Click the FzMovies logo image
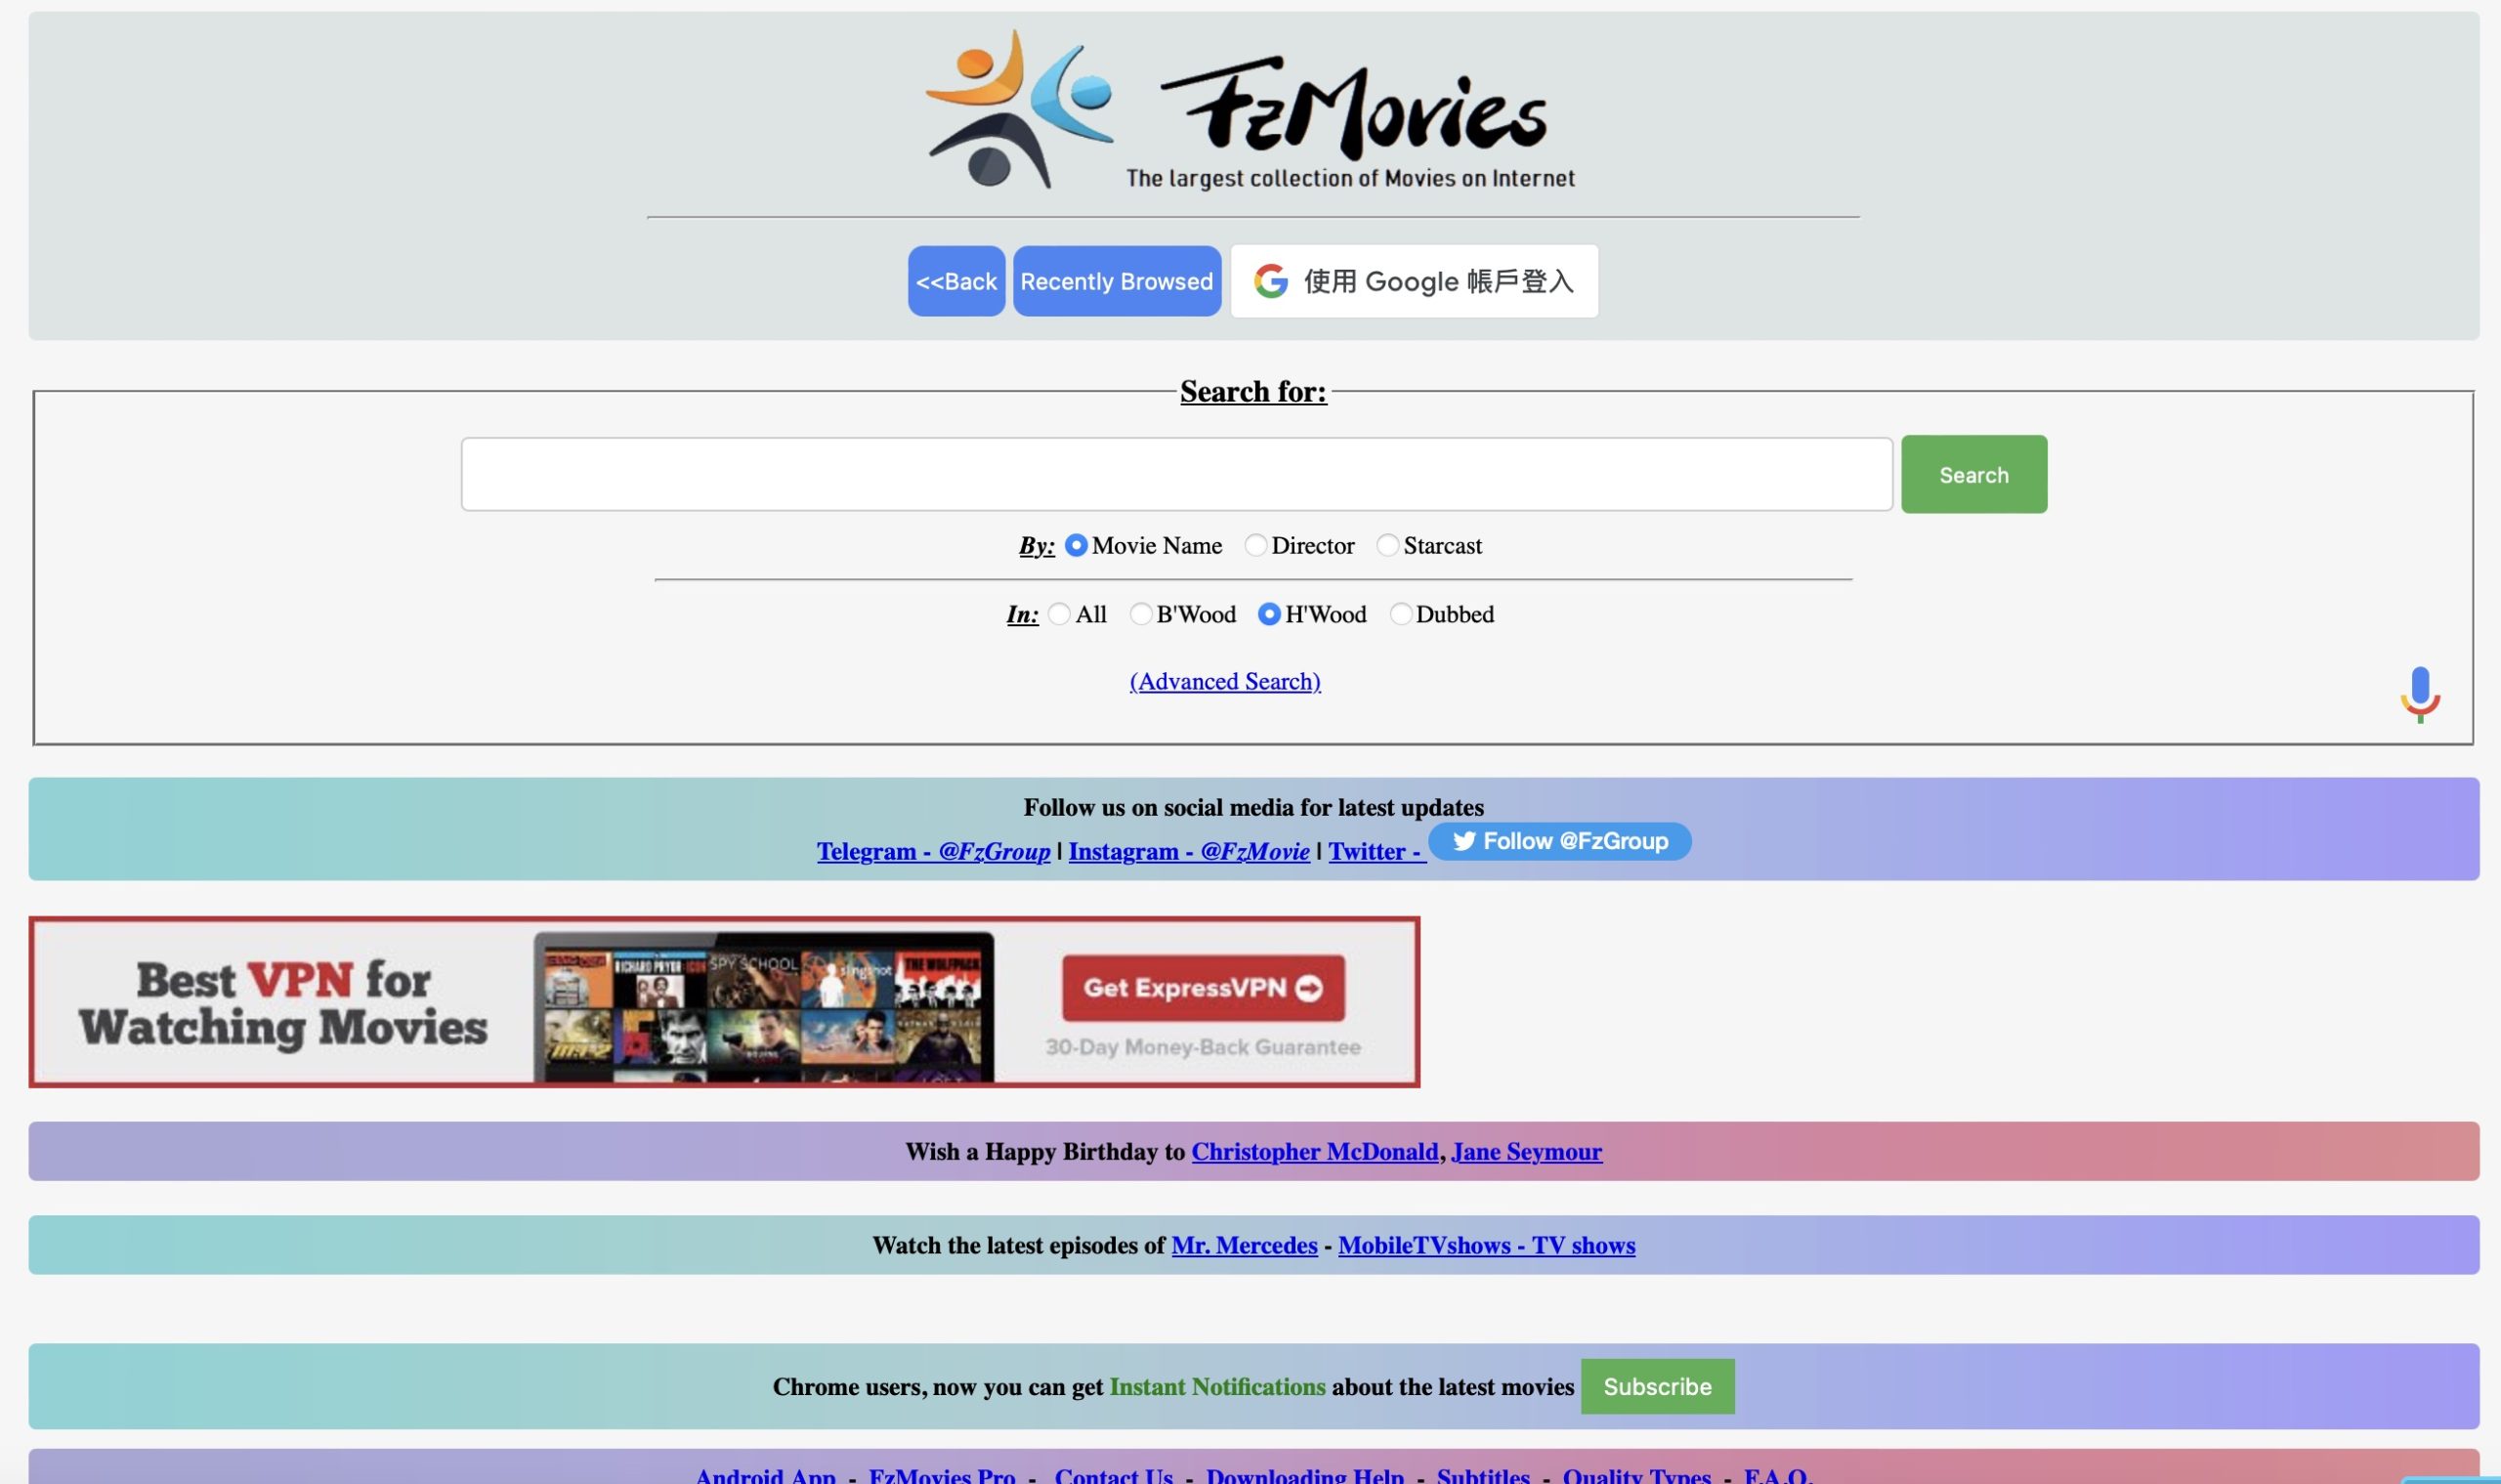 point(1250,110)
